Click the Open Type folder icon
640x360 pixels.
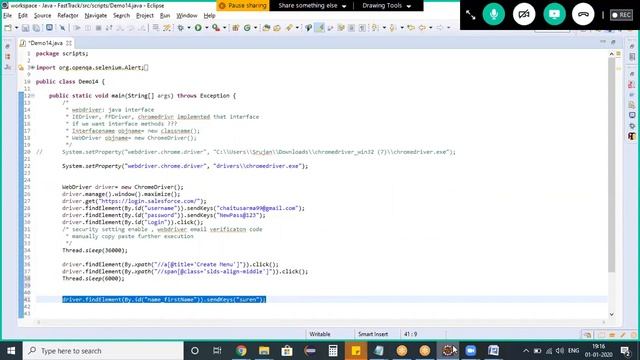click(266, 28)
